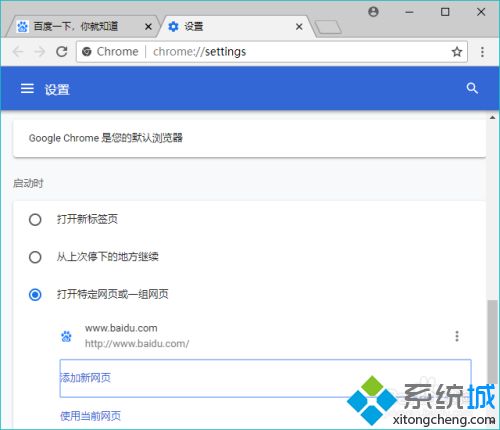Viewport: 500px width, 430px height.
Task: Click the chrome://settings address bar
Action: click(272, 52)
